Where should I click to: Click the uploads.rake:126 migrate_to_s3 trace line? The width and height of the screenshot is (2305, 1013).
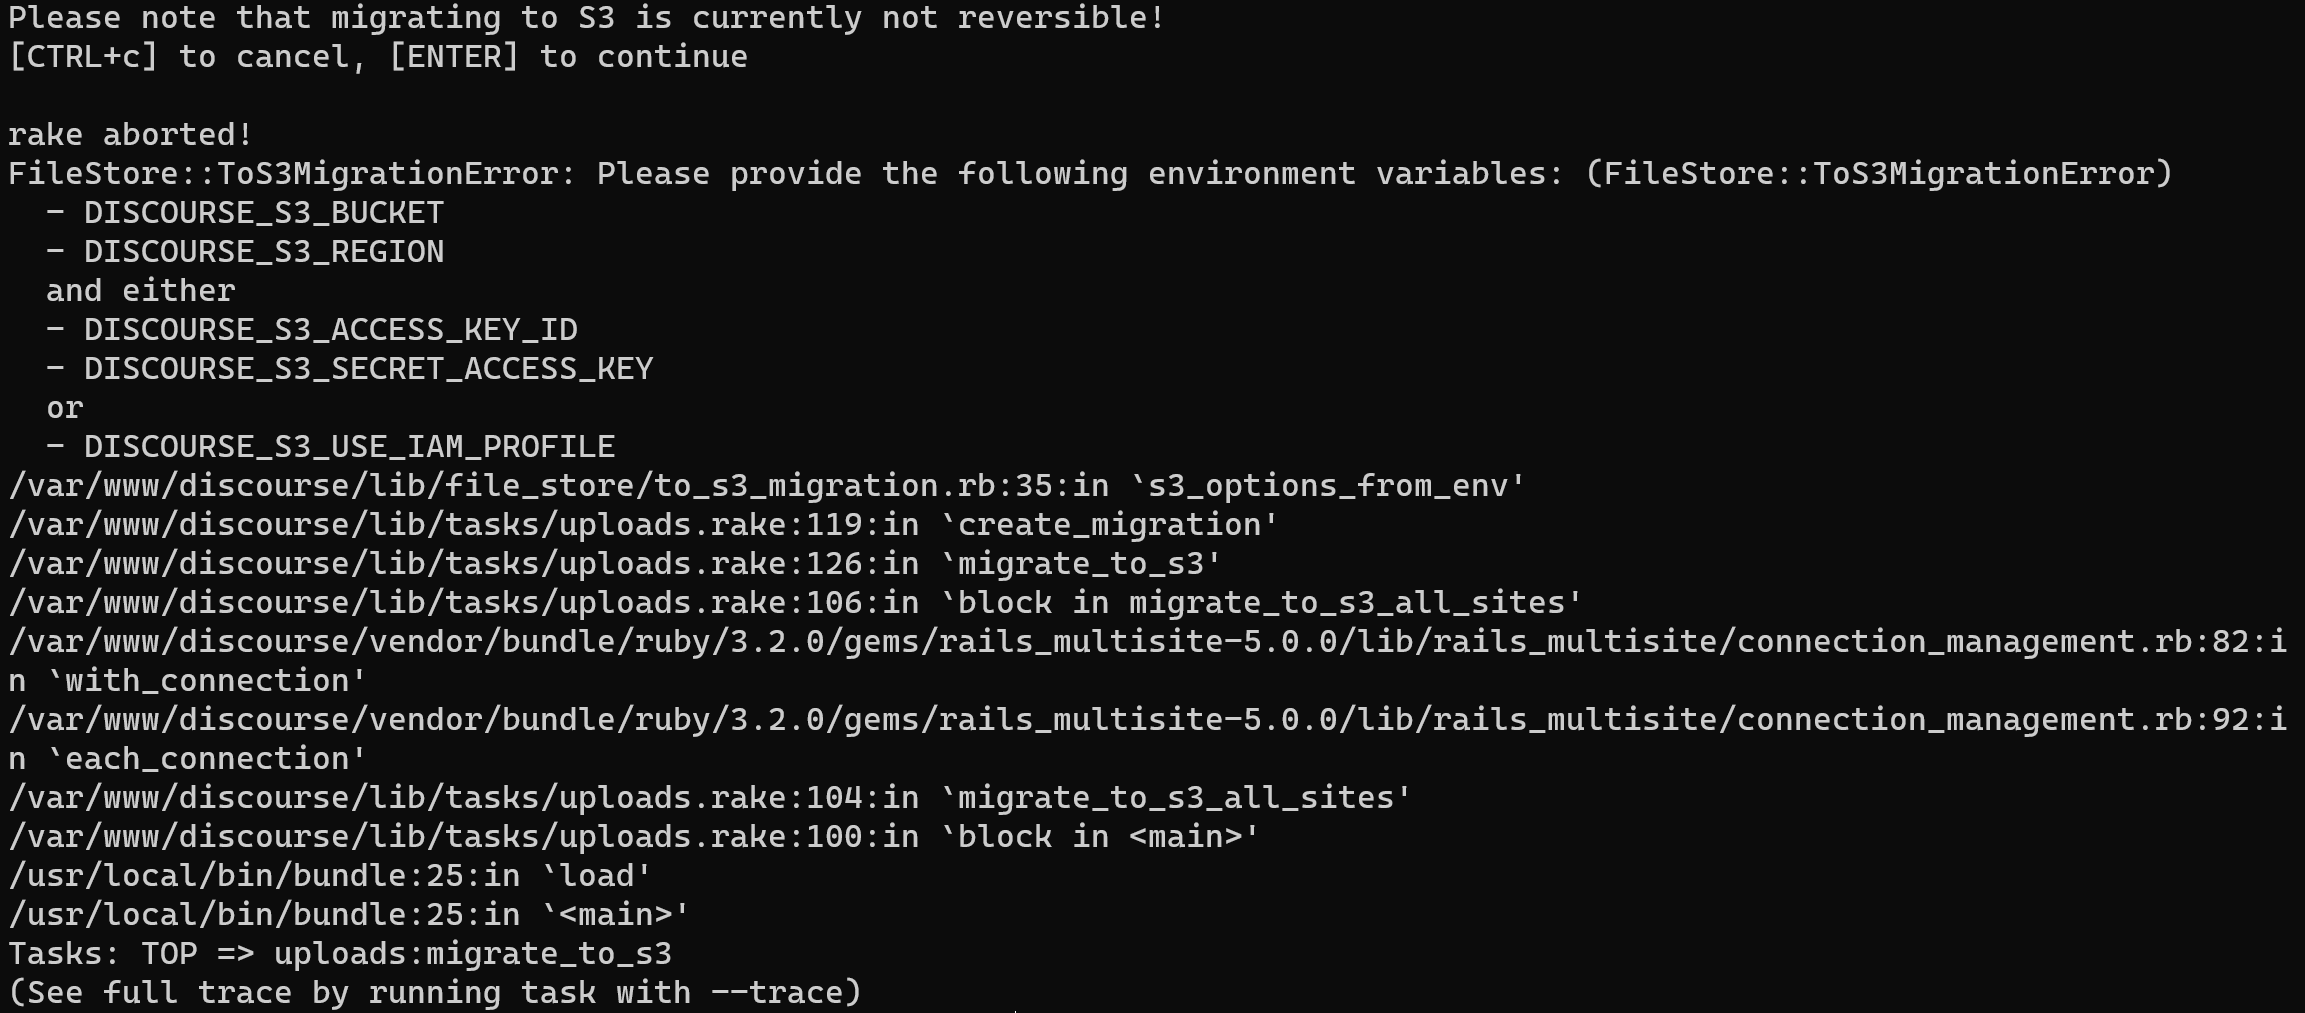pyautogui.click(x=615, y=563)
